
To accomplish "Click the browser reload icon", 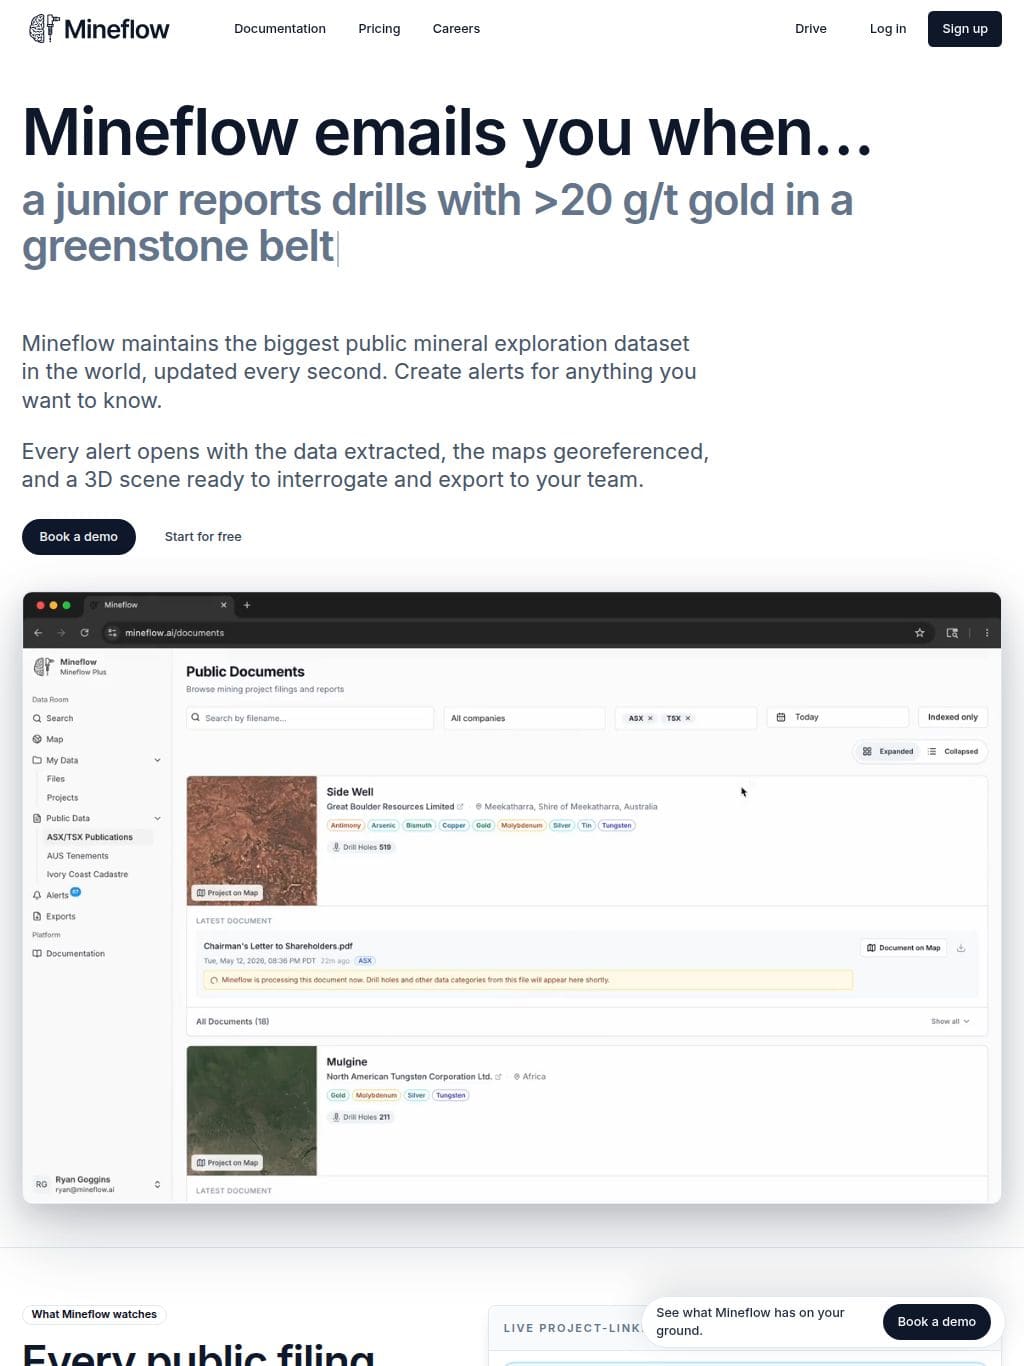I will pyautogui.click(x=85, y=633).
